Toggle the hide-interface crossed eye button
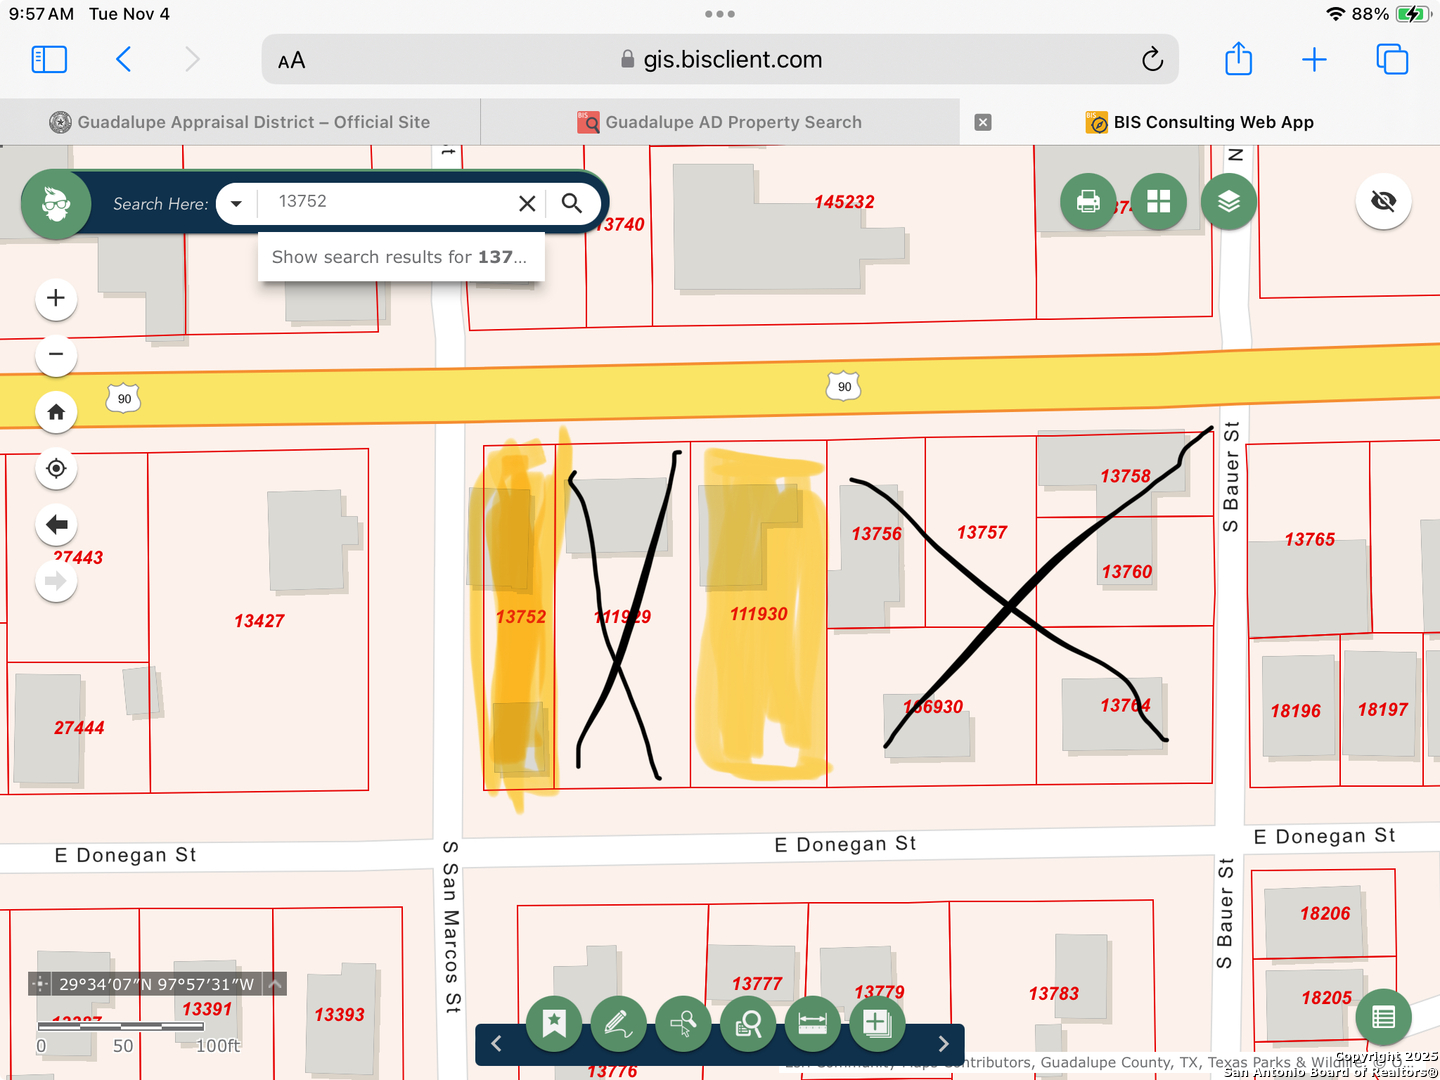Viewport: 1440px width, 1080px height. coord(1383,202)
